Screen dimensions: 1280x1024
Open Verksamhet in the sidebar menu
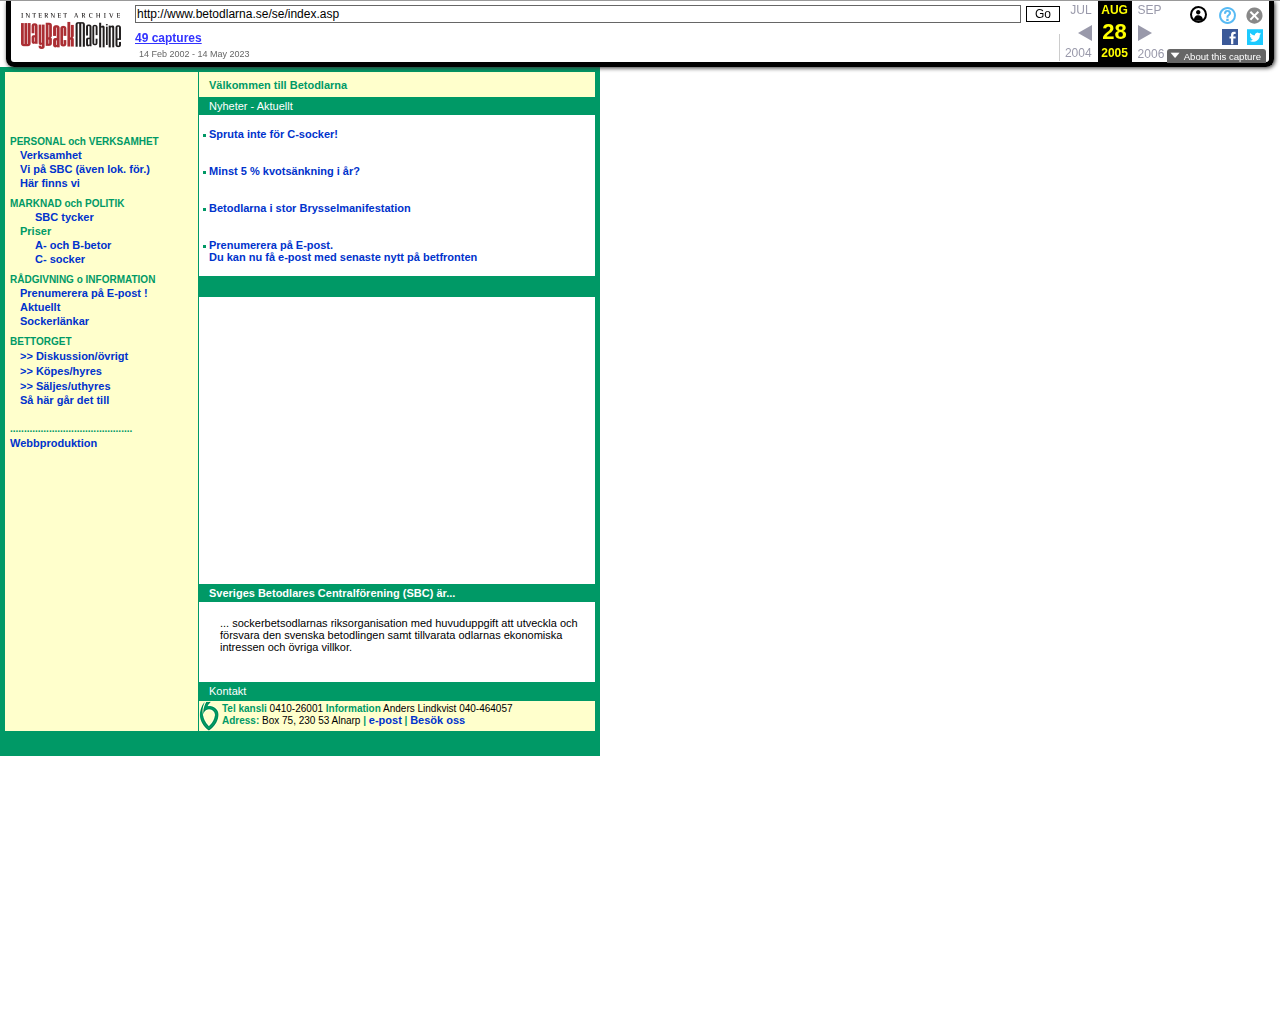51,155
